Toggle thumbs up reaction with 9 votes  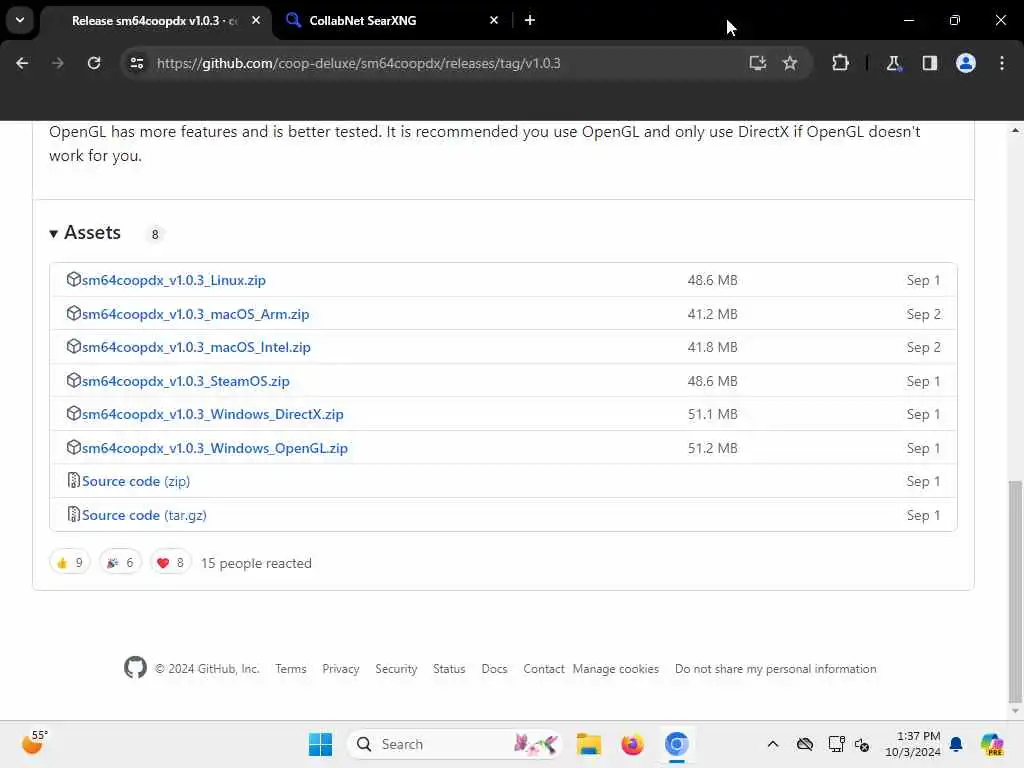click(70, 563)
